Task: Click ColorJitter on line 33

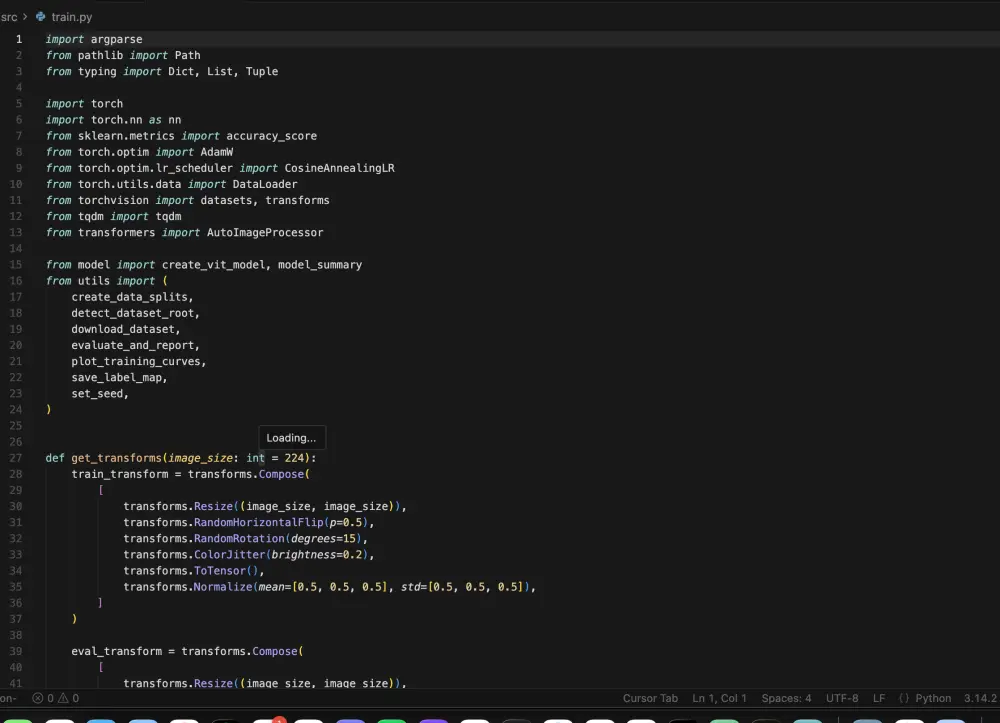Action: (230, 555)
